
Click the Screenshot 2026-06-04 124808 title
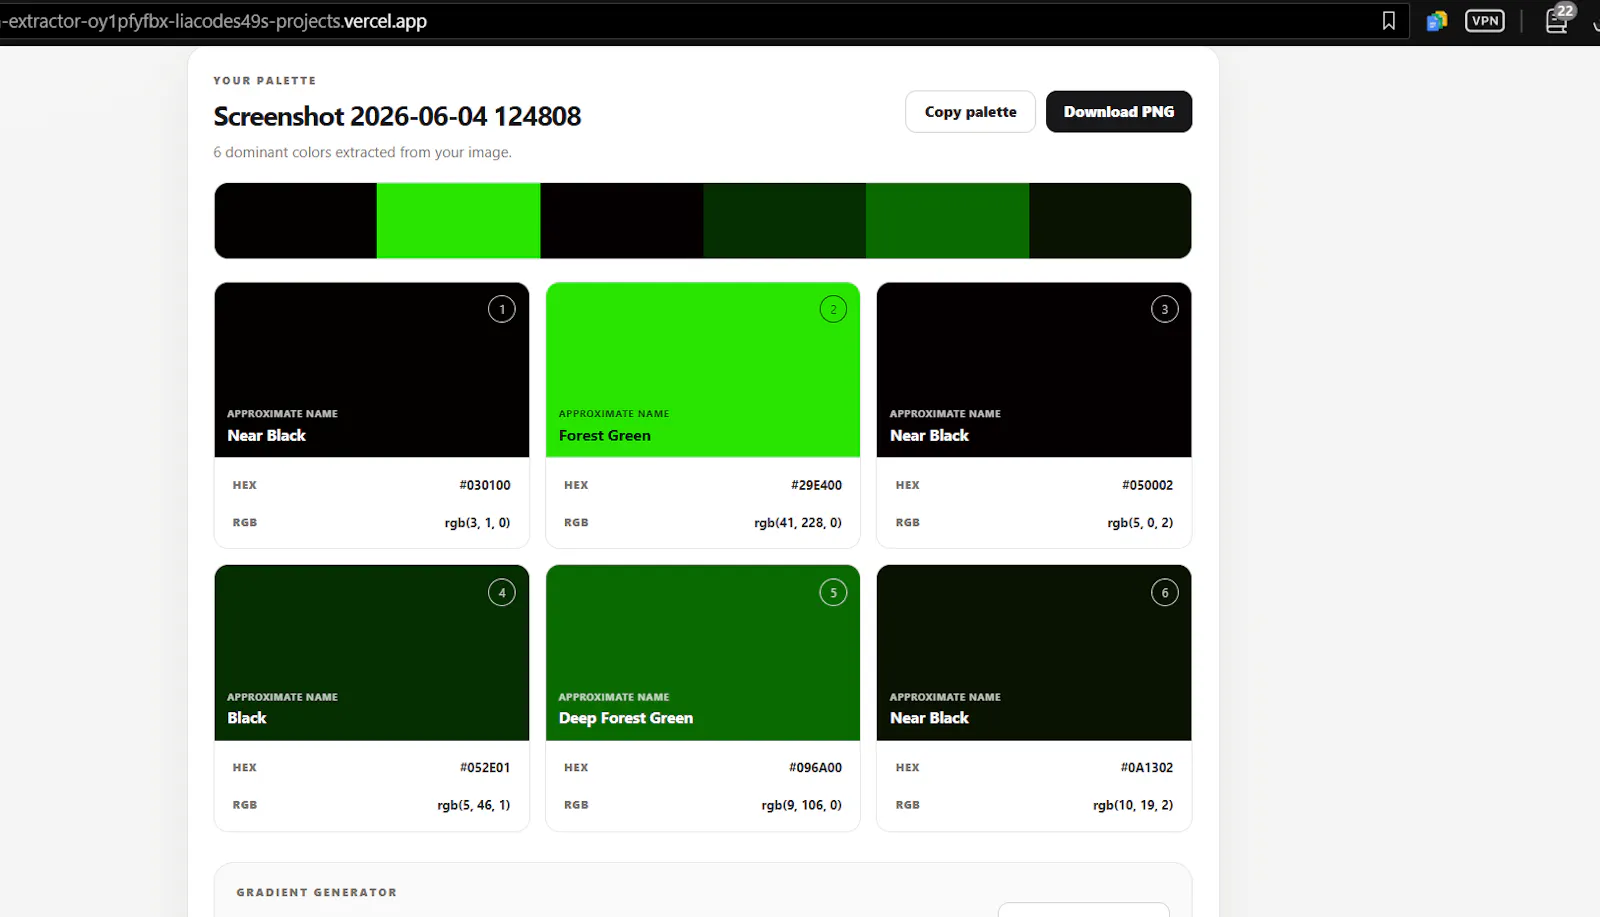coord(397,117)
